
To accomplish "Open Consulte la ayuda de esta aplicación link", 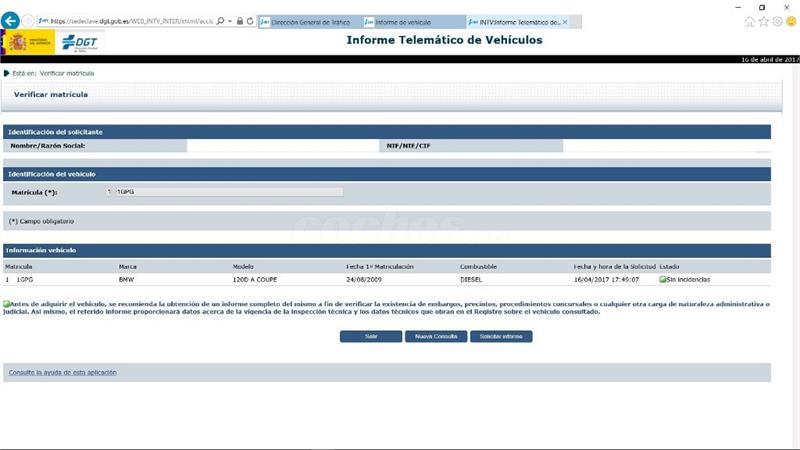I will 62,372.
